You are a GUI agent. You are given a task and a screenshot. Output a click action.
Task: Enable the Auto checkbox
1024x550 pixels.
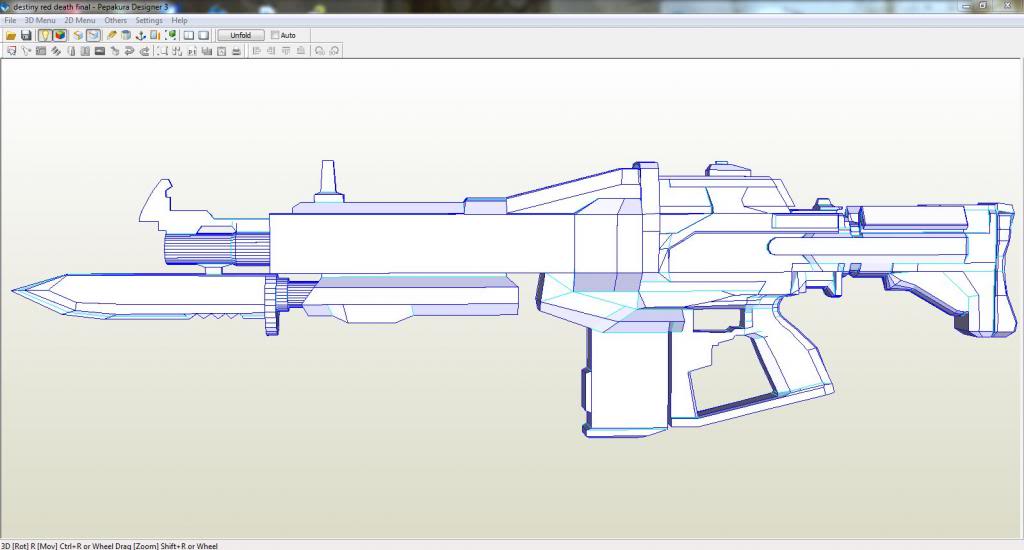click(x=275, y=35)
